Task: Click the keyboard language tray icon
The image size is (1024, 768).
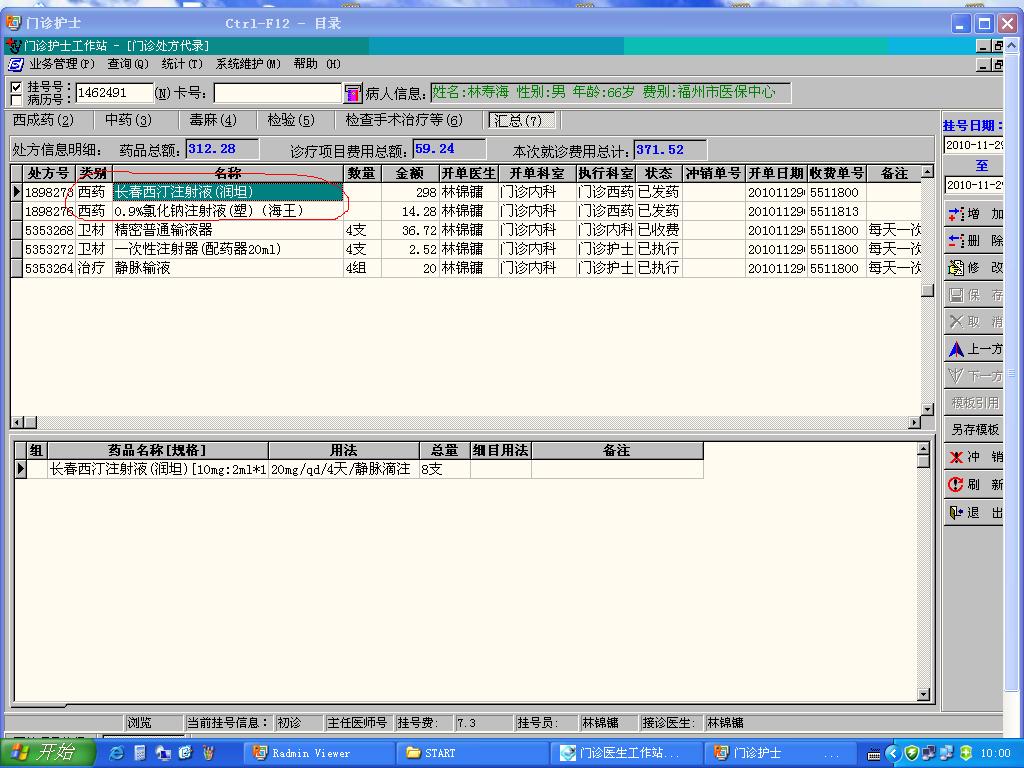Action: pyautogui.click(x=874, y=754)
